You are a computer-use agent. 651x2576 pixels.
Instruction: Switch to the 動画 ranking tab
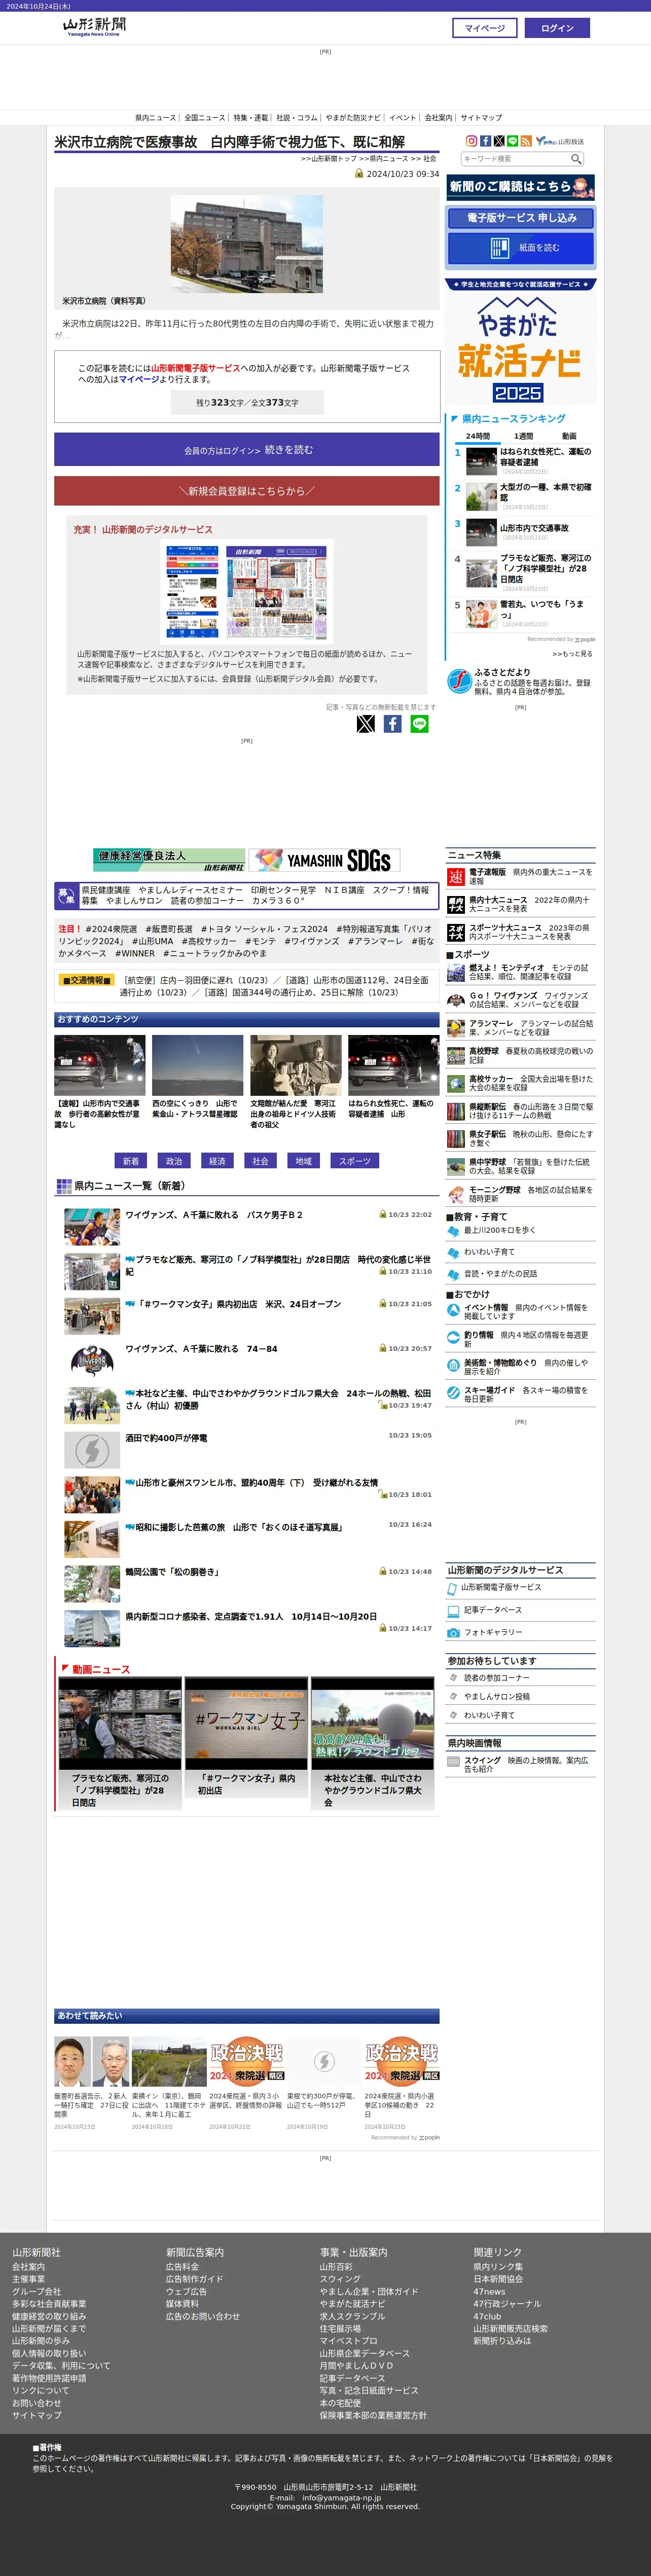pos(569,436)
